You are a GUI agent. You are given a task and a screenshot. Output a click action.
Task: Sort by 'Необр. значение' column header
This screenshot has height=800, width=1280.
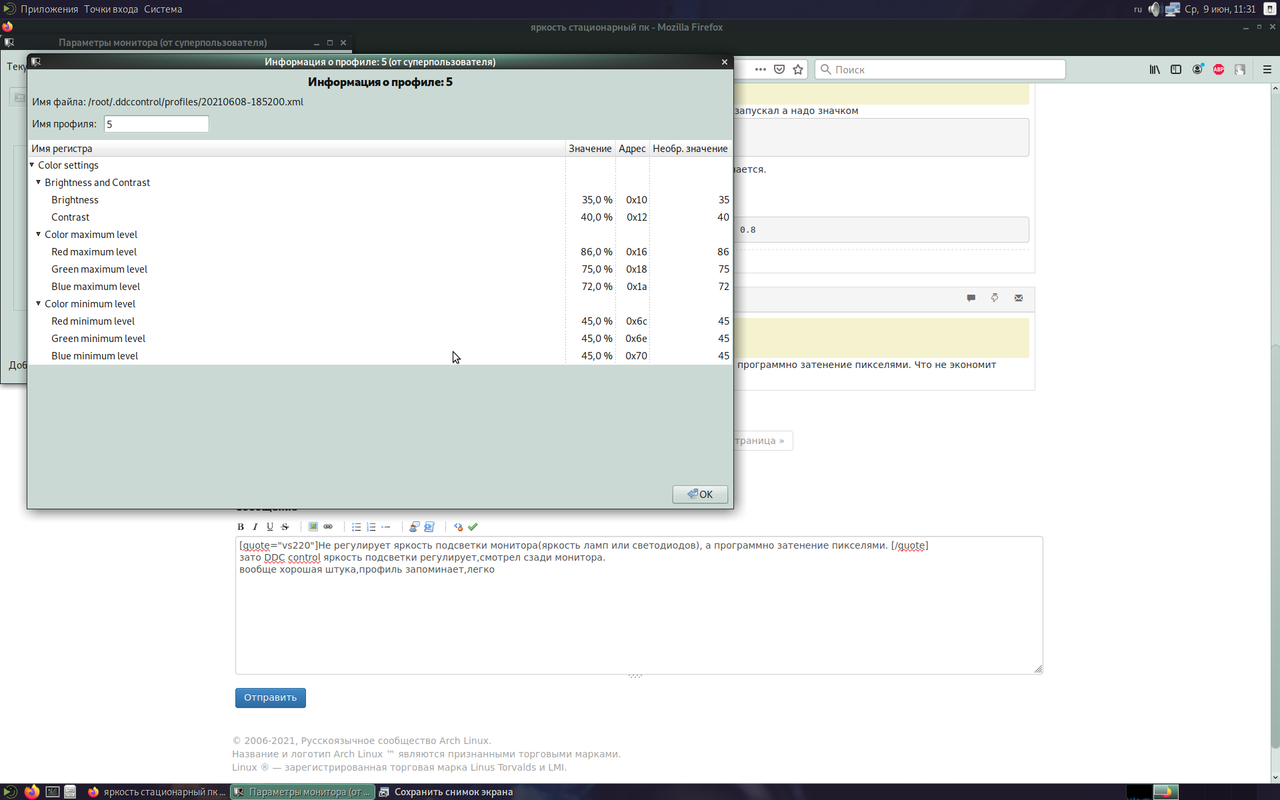690,148
